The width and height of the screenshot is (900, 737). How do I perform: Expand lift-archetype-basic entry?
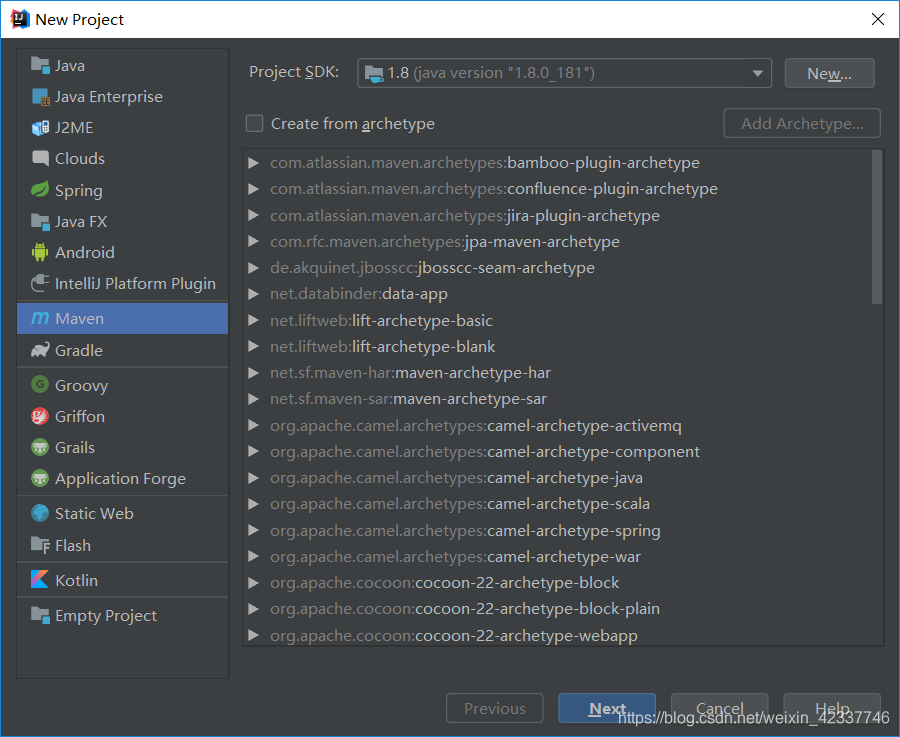tap(253, 320)
